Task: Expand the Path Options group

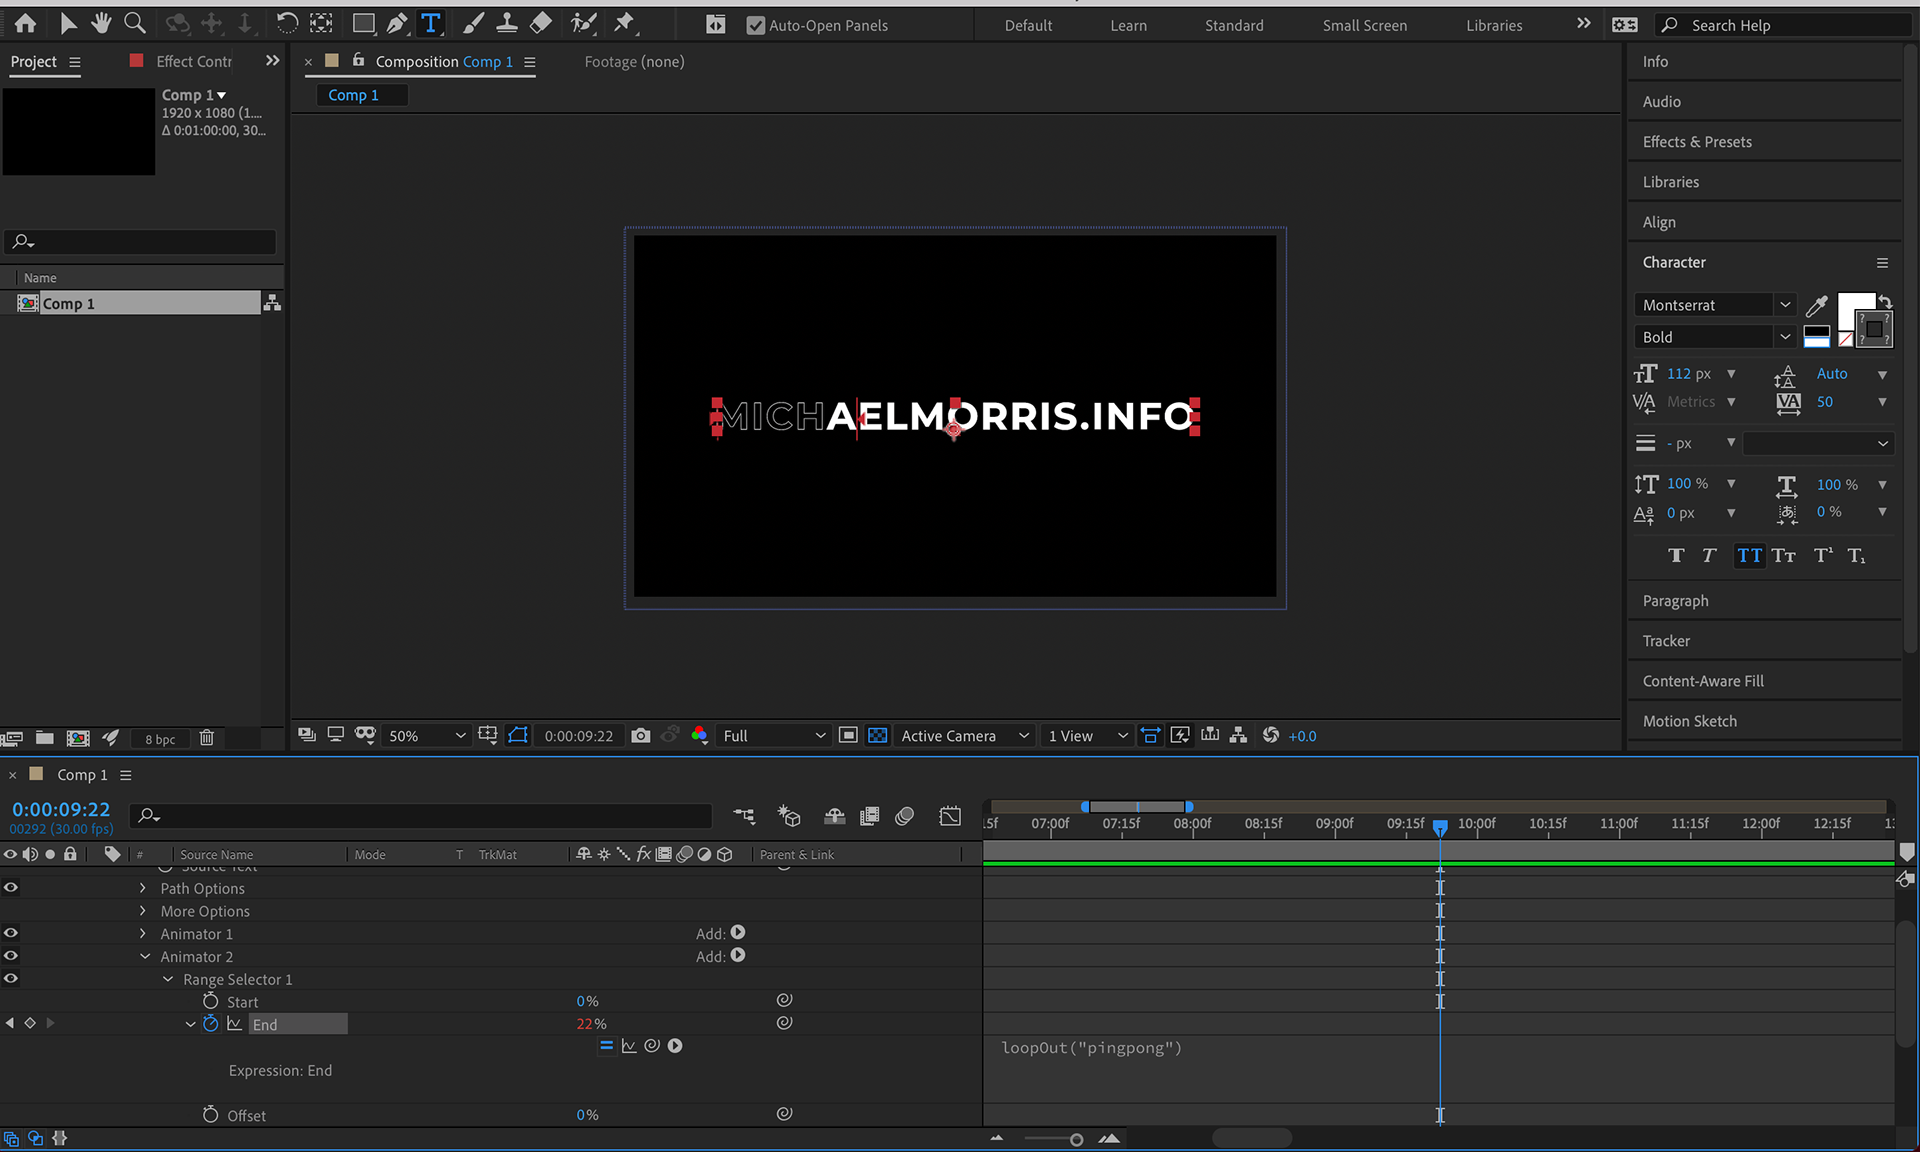Action: [143, 888]
